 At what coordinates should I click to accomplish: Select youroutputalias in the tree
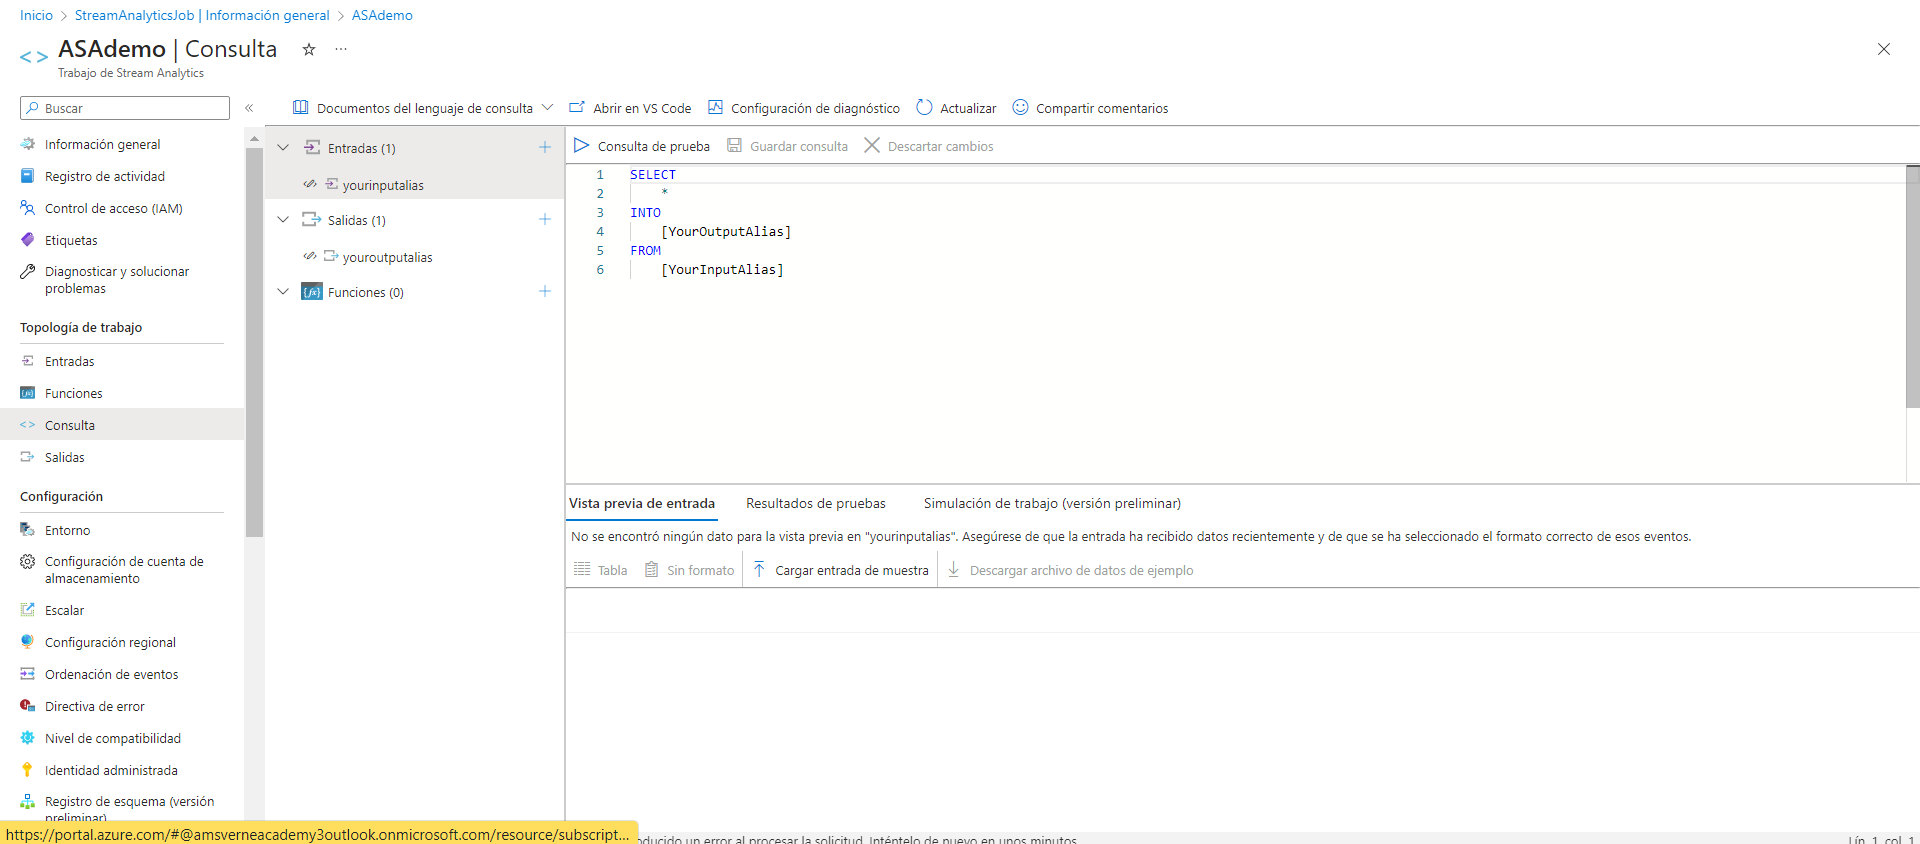click(387, 257)
